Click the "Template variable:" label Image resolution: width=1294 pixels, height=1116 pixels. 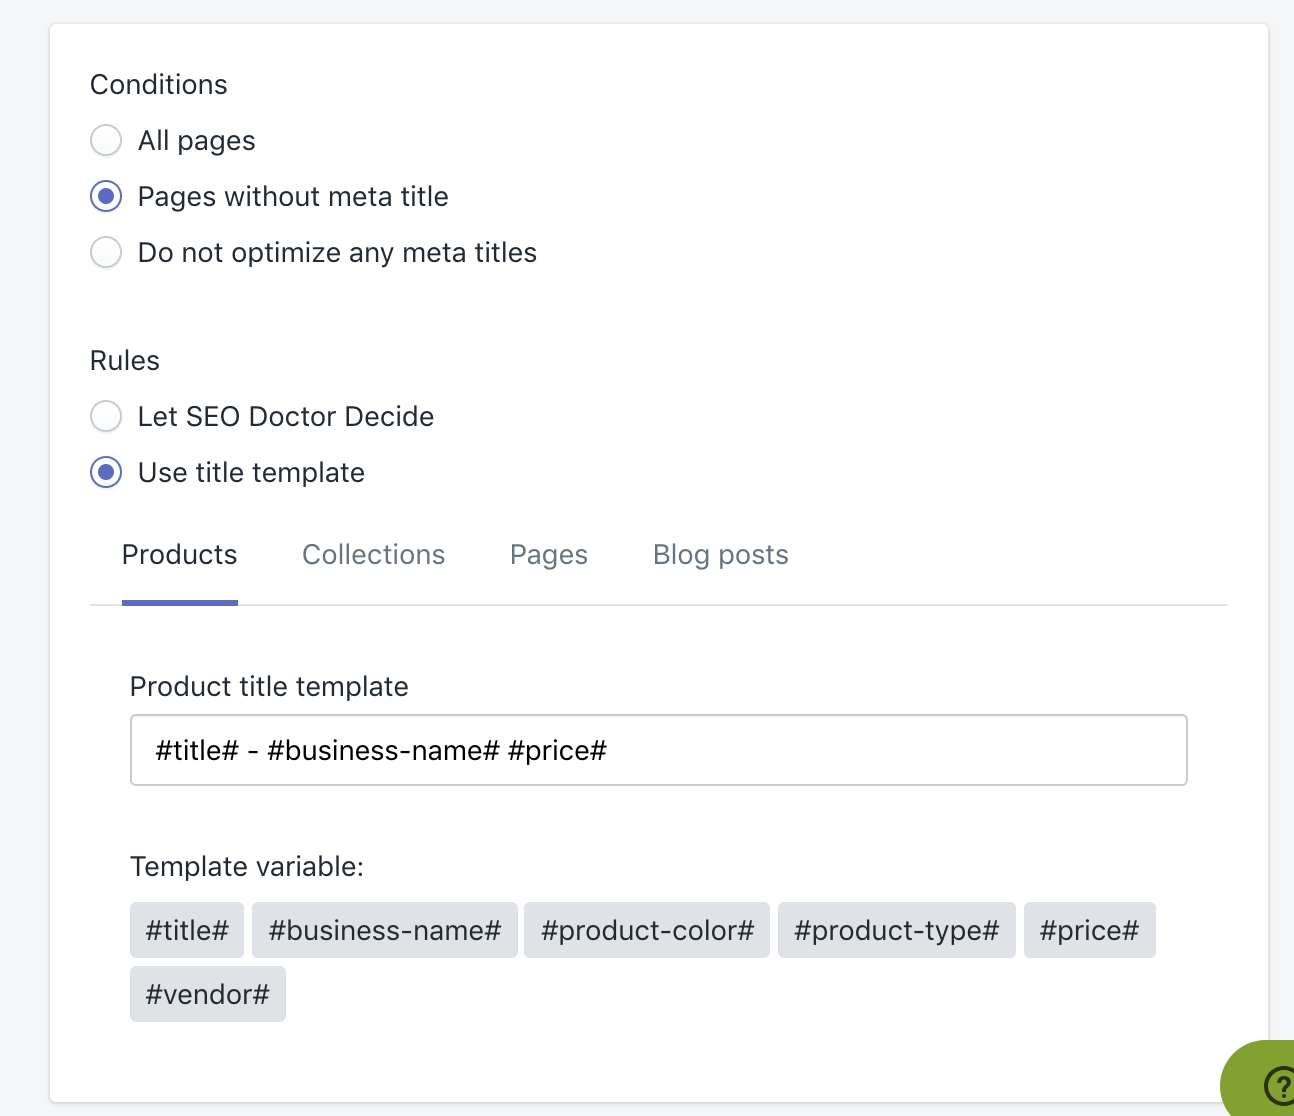[x=246, y=866]
